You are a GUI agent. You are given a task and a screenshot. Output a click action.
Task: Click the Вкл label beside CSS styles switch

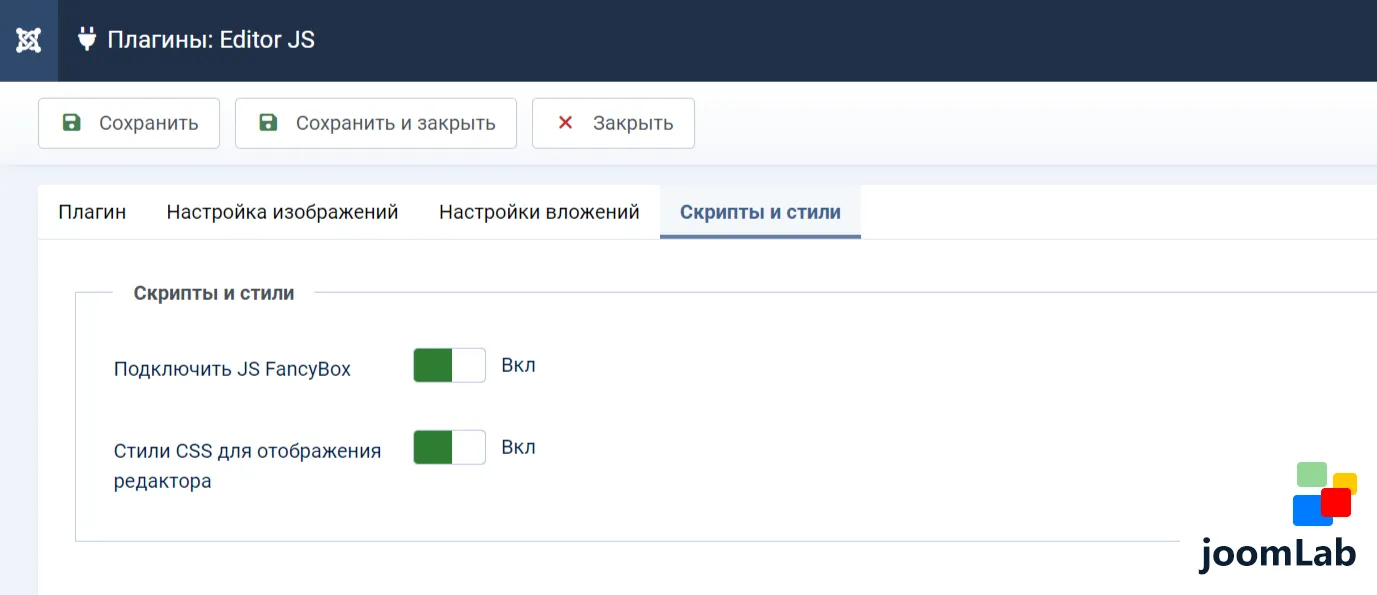coord(518,447)
